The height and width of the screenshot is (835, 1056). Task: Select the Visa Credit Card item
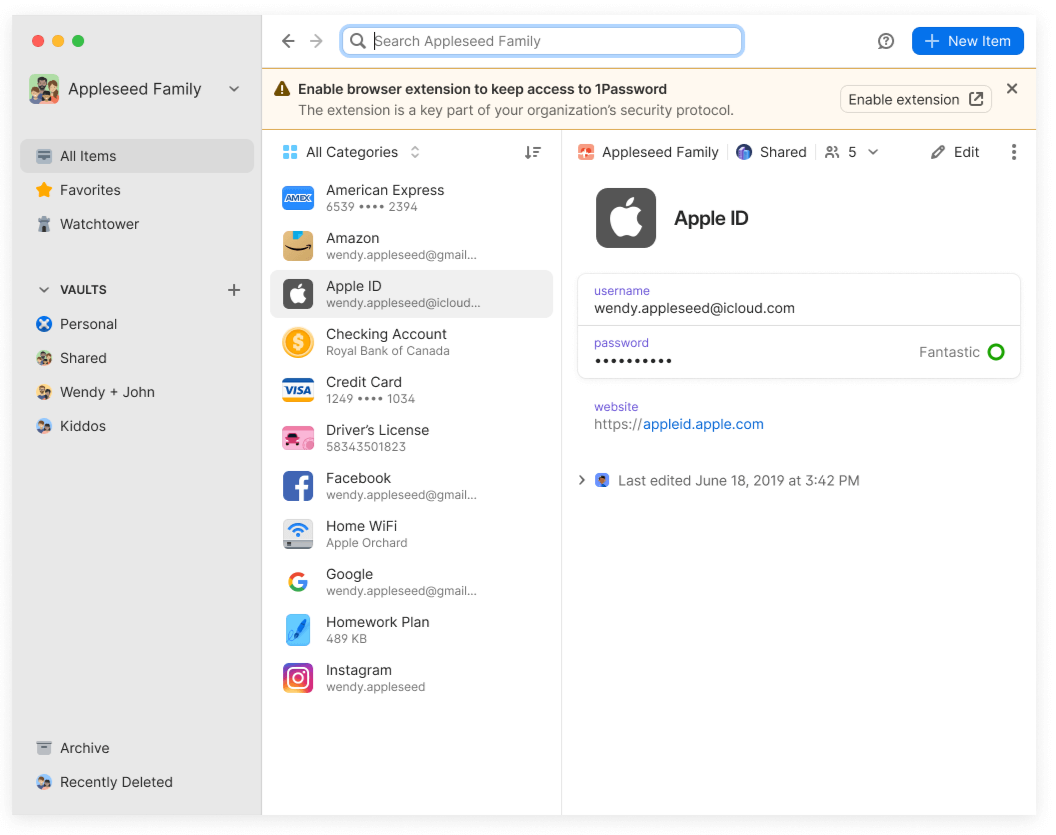pyautogui.click(x=411, y=390)
